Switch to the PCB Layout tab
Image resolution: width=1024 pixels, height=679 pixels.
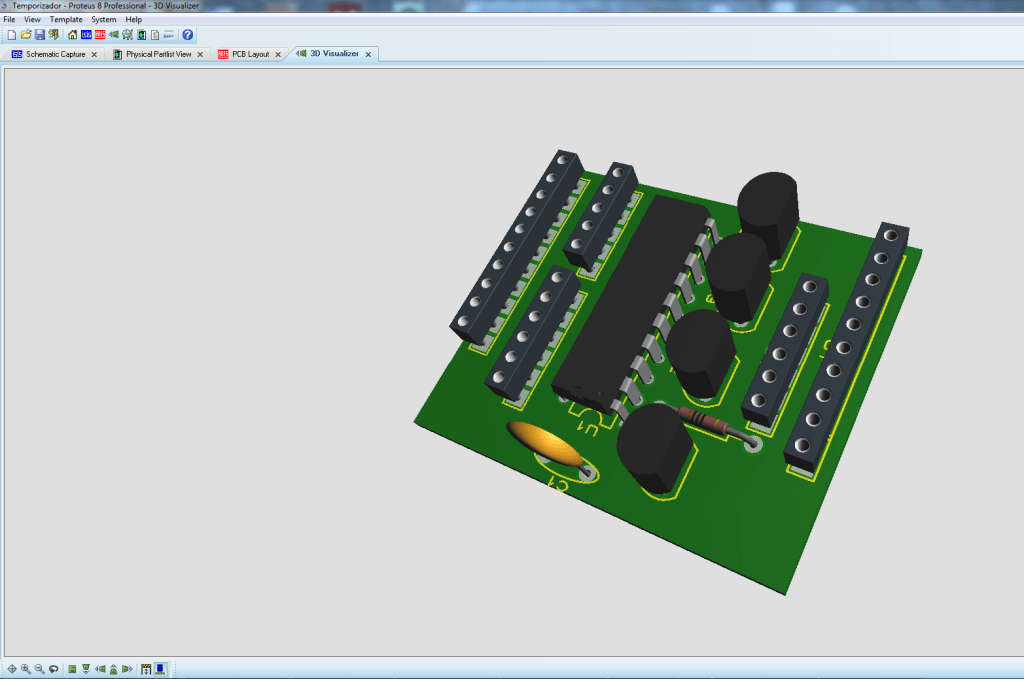[250, 54]
